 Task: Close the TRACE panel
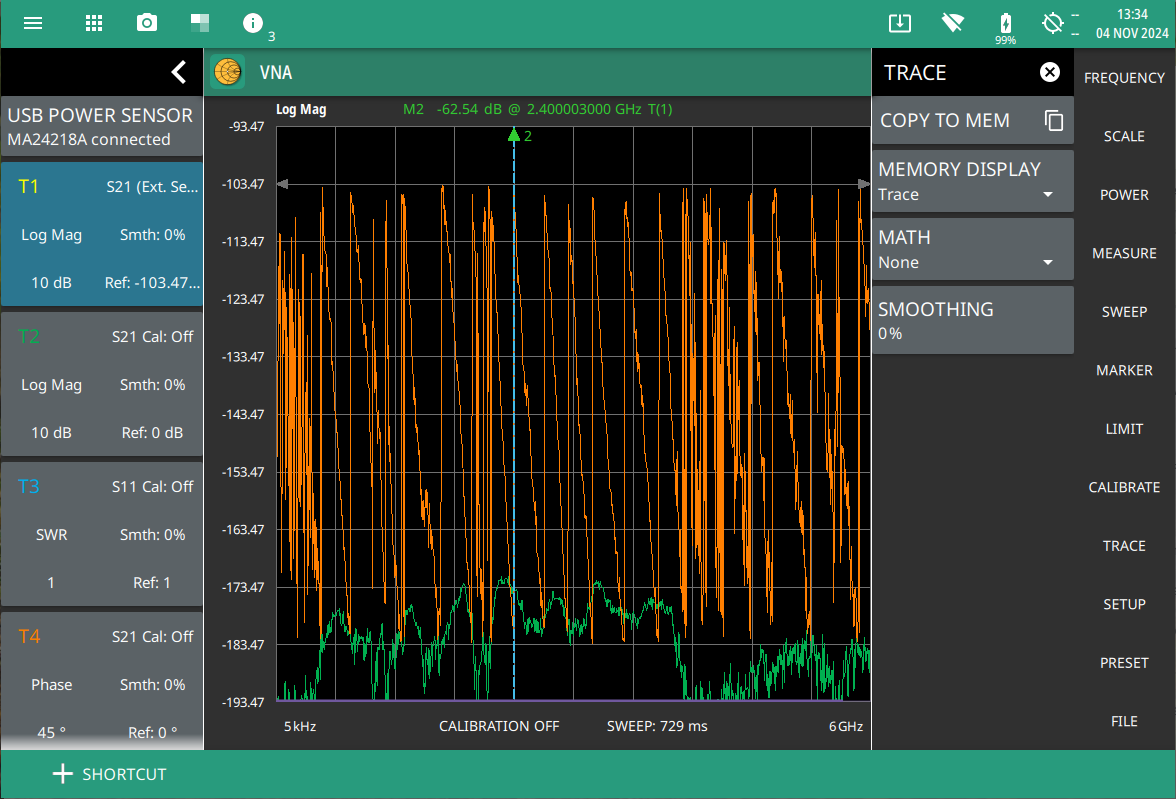coord(1049,72)
